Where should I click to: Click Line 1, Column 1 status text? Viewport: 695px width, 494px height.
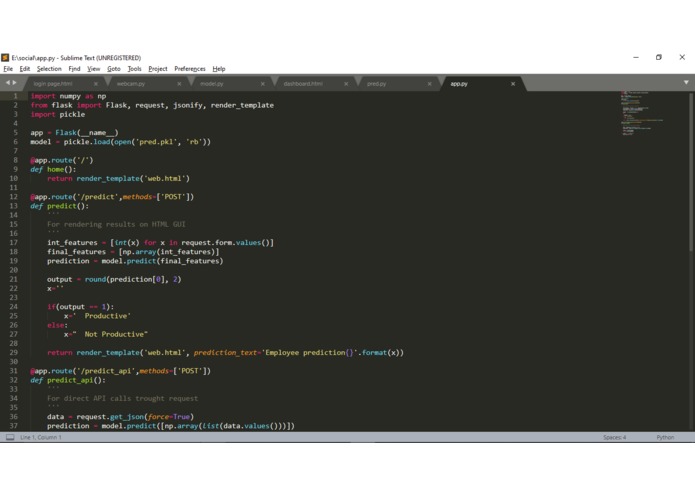tap(41, 437)
